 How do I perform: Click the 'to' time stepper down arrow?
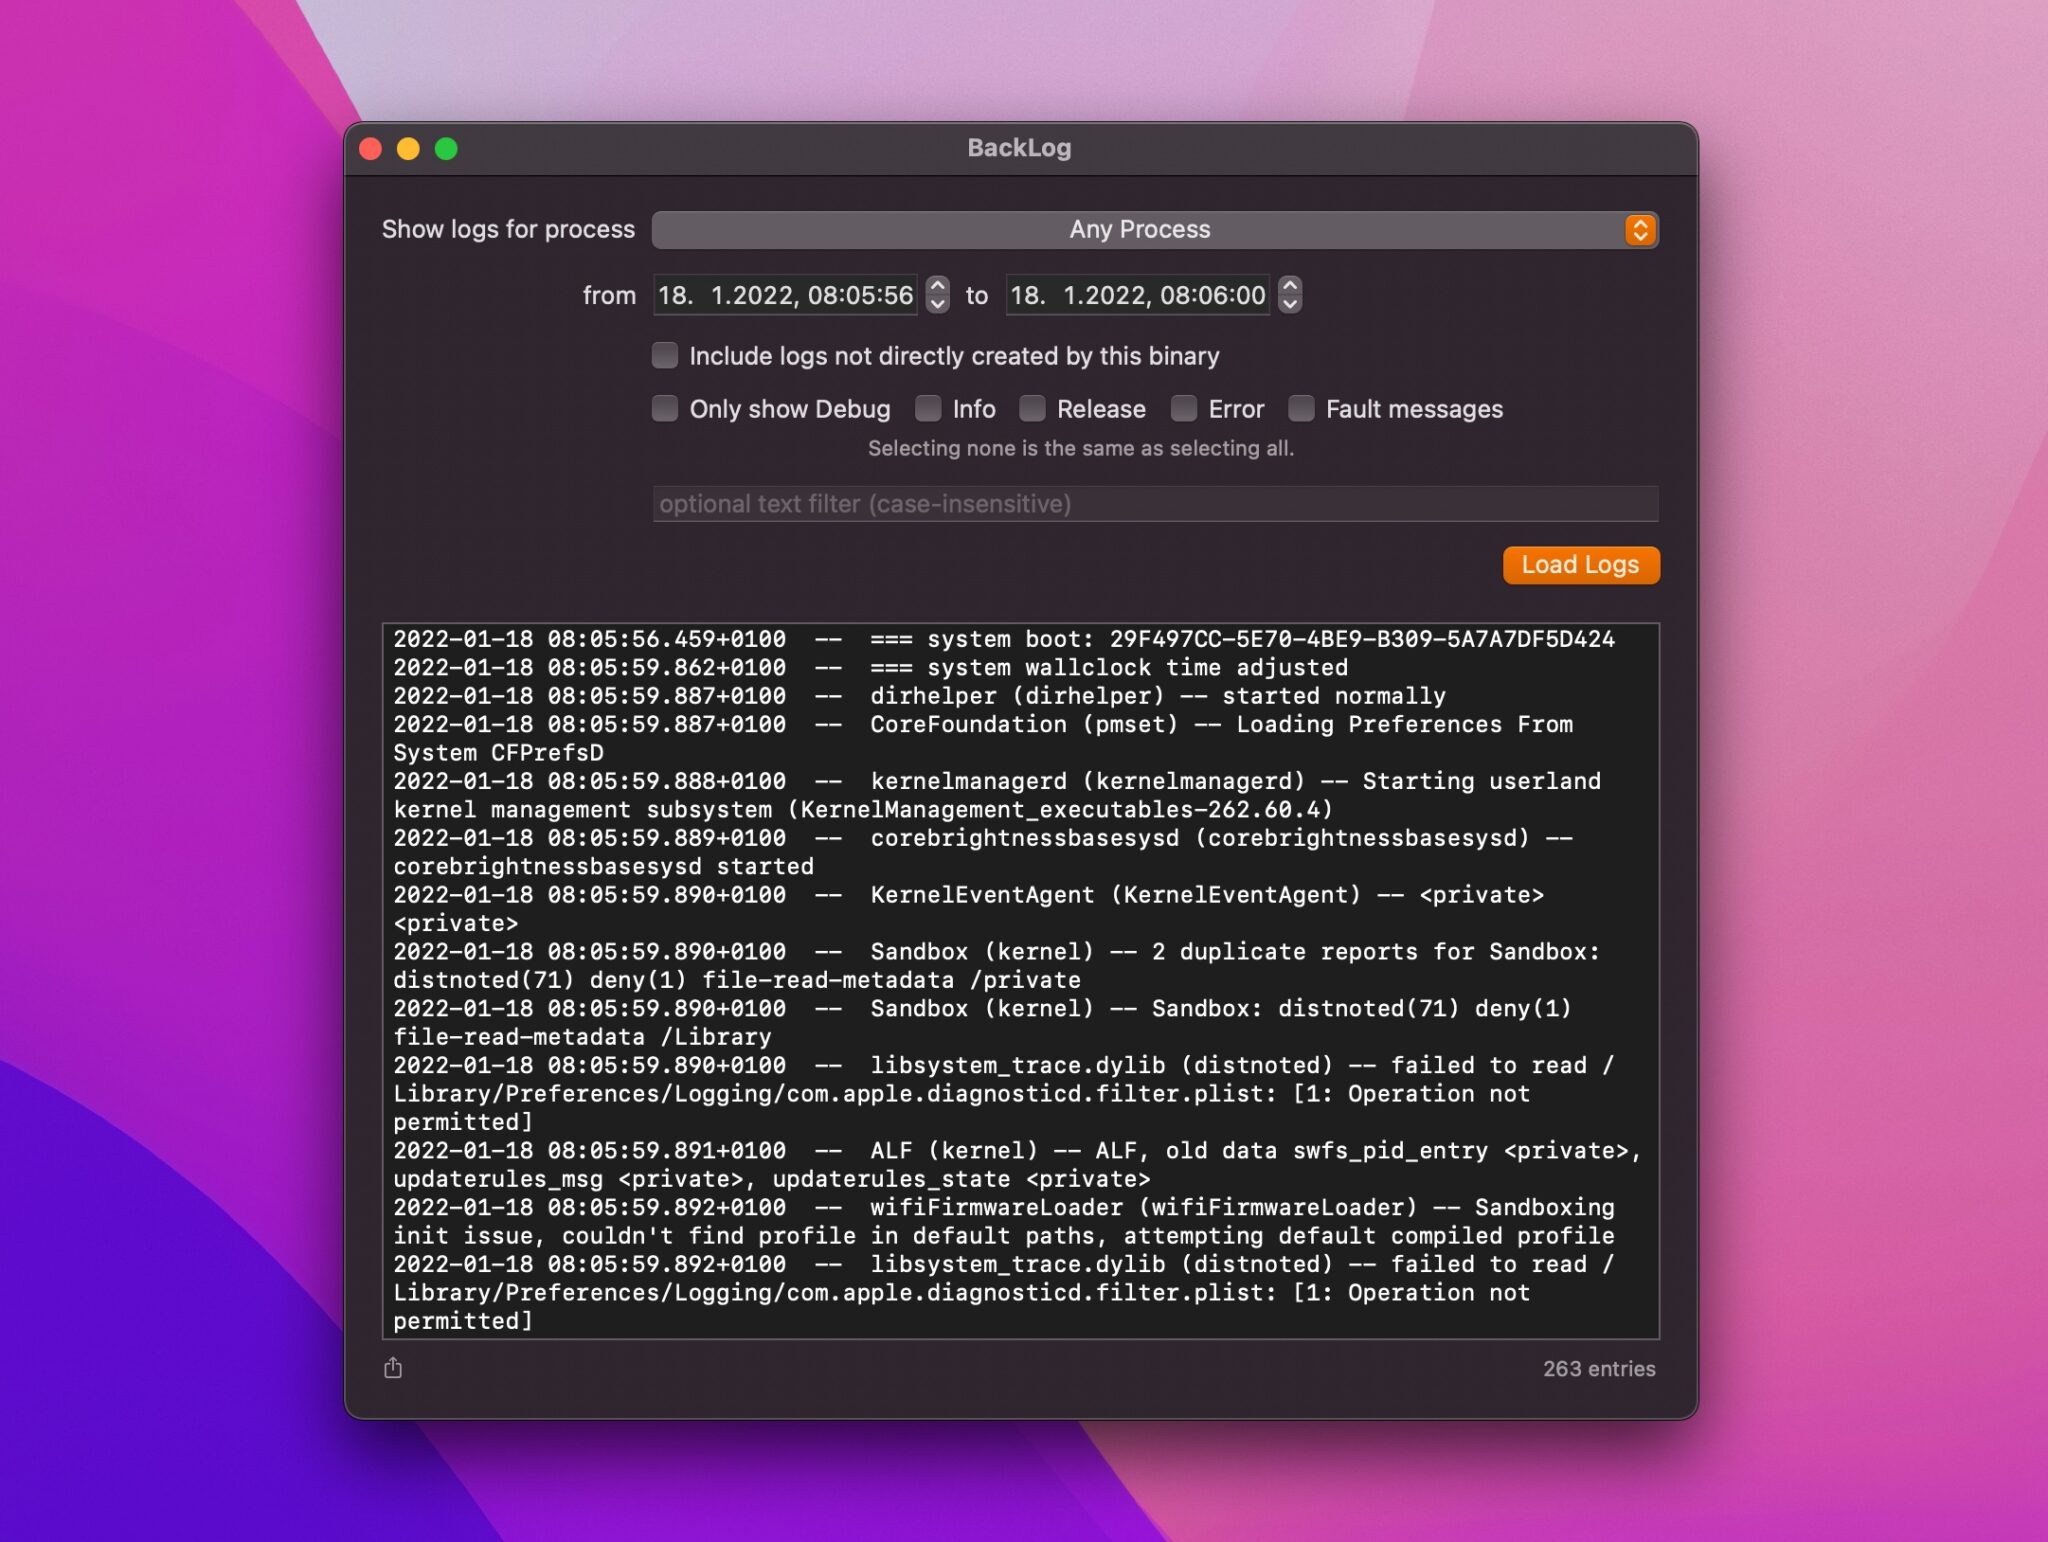(x=1289, y=303)
